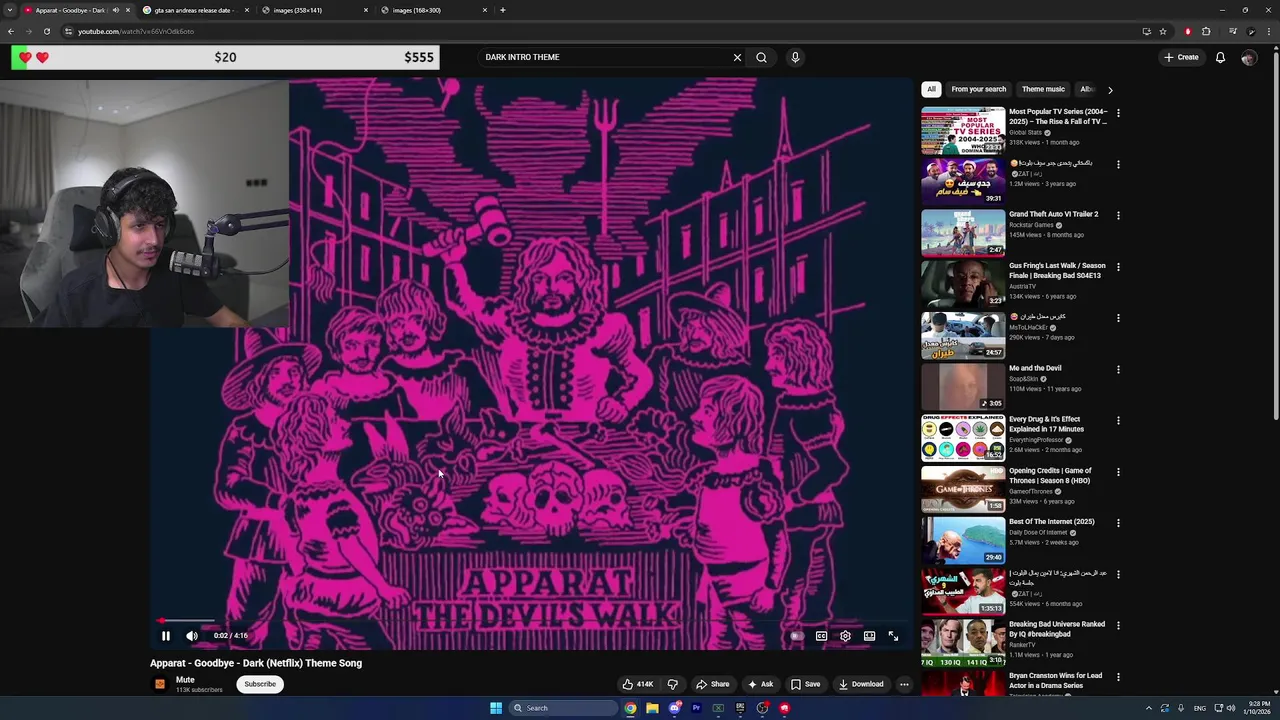
Task: Open Premiere Pro from the taskbar
Action: click(696, 708)
